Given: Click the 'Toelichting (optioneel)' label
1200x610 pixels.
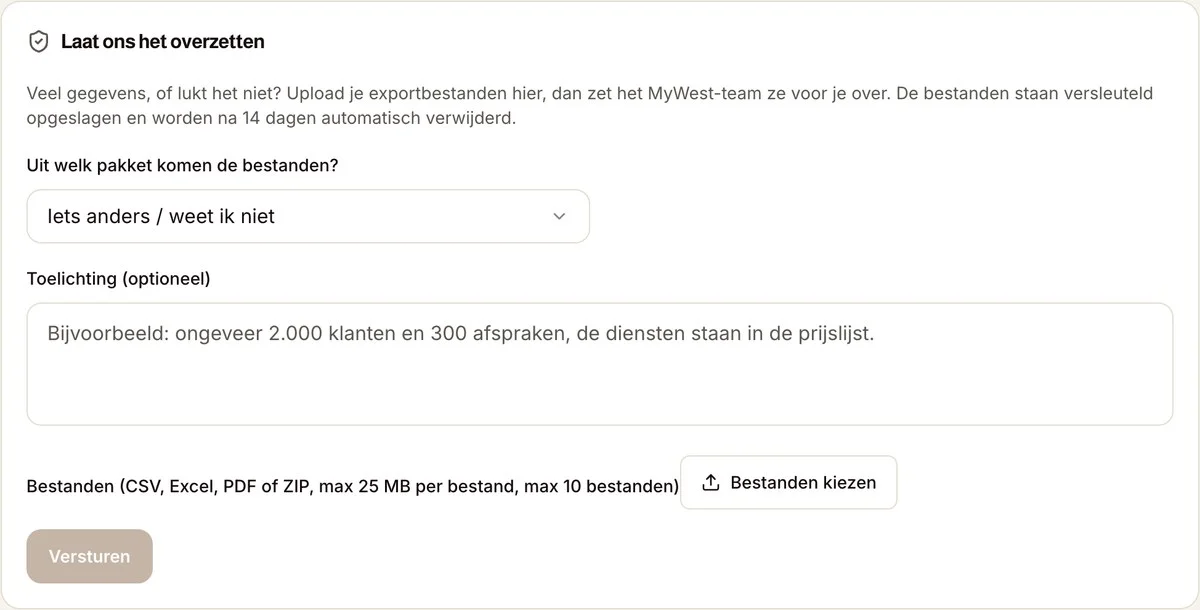Looking at the screenshot, I should pos(119,279).
